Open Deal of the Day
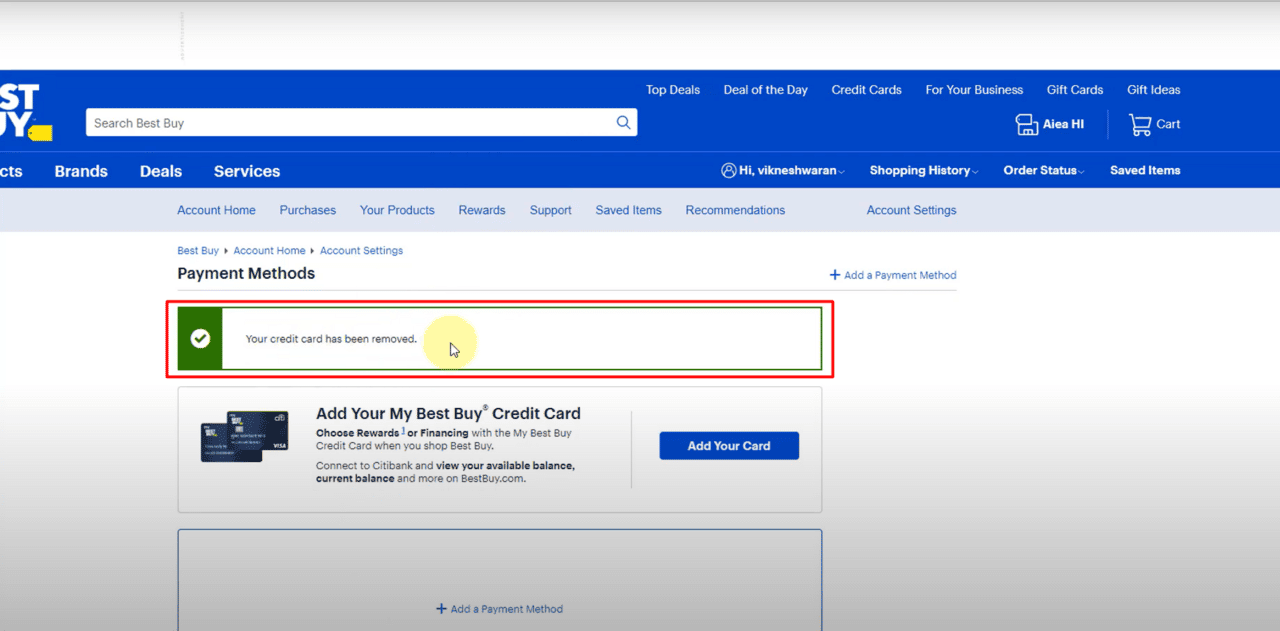1280x631 pixels. click(766, 90)
